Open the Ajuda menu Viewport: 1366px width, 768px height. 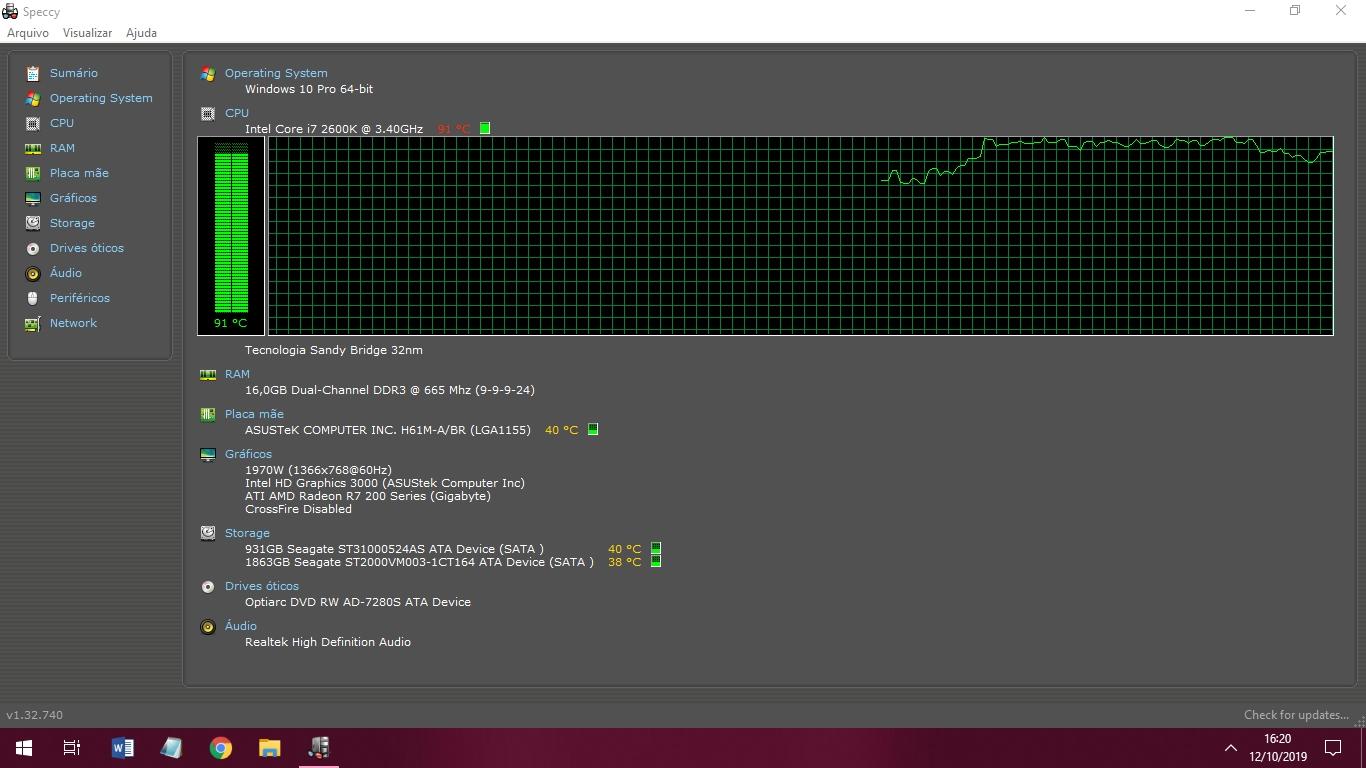141,33
